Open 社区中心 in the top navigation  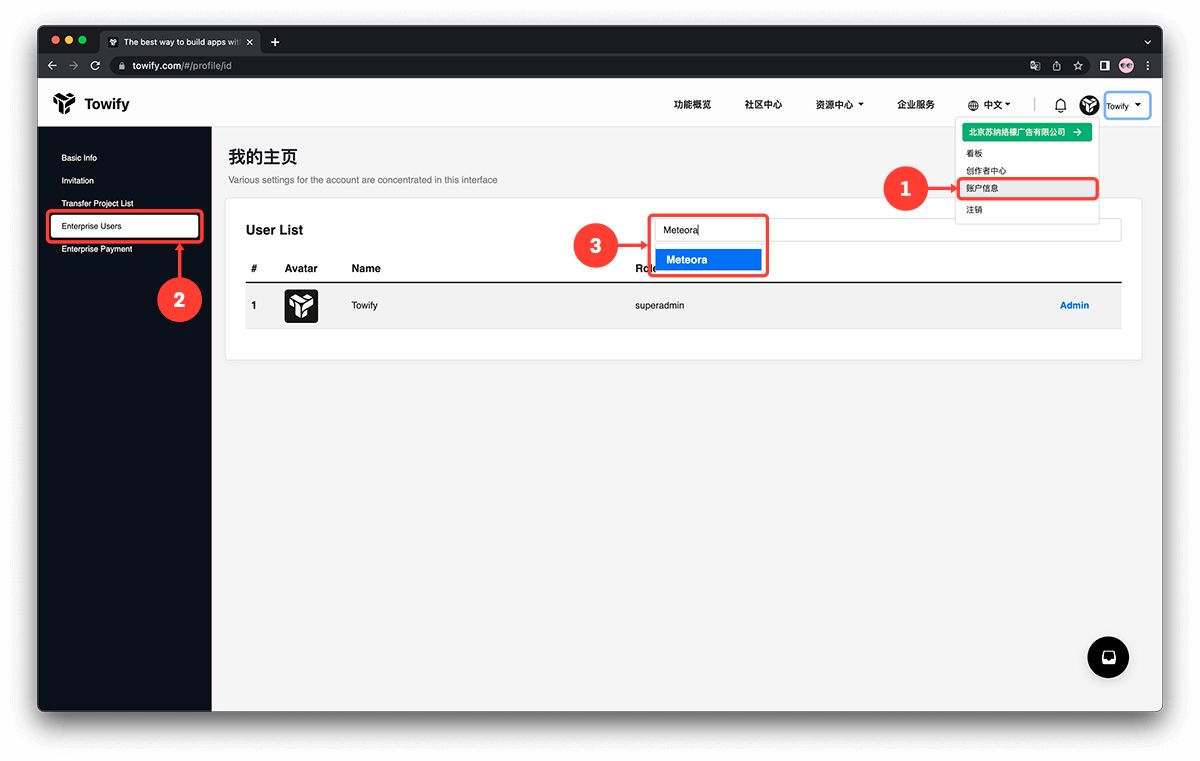pos(763,105)
